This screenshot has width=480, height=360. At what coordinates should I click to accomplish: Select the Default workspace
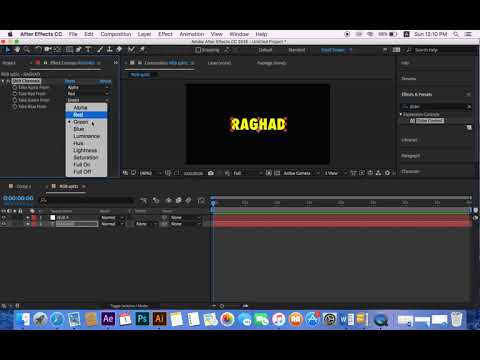pyautogui.click(x=265, y=50)
